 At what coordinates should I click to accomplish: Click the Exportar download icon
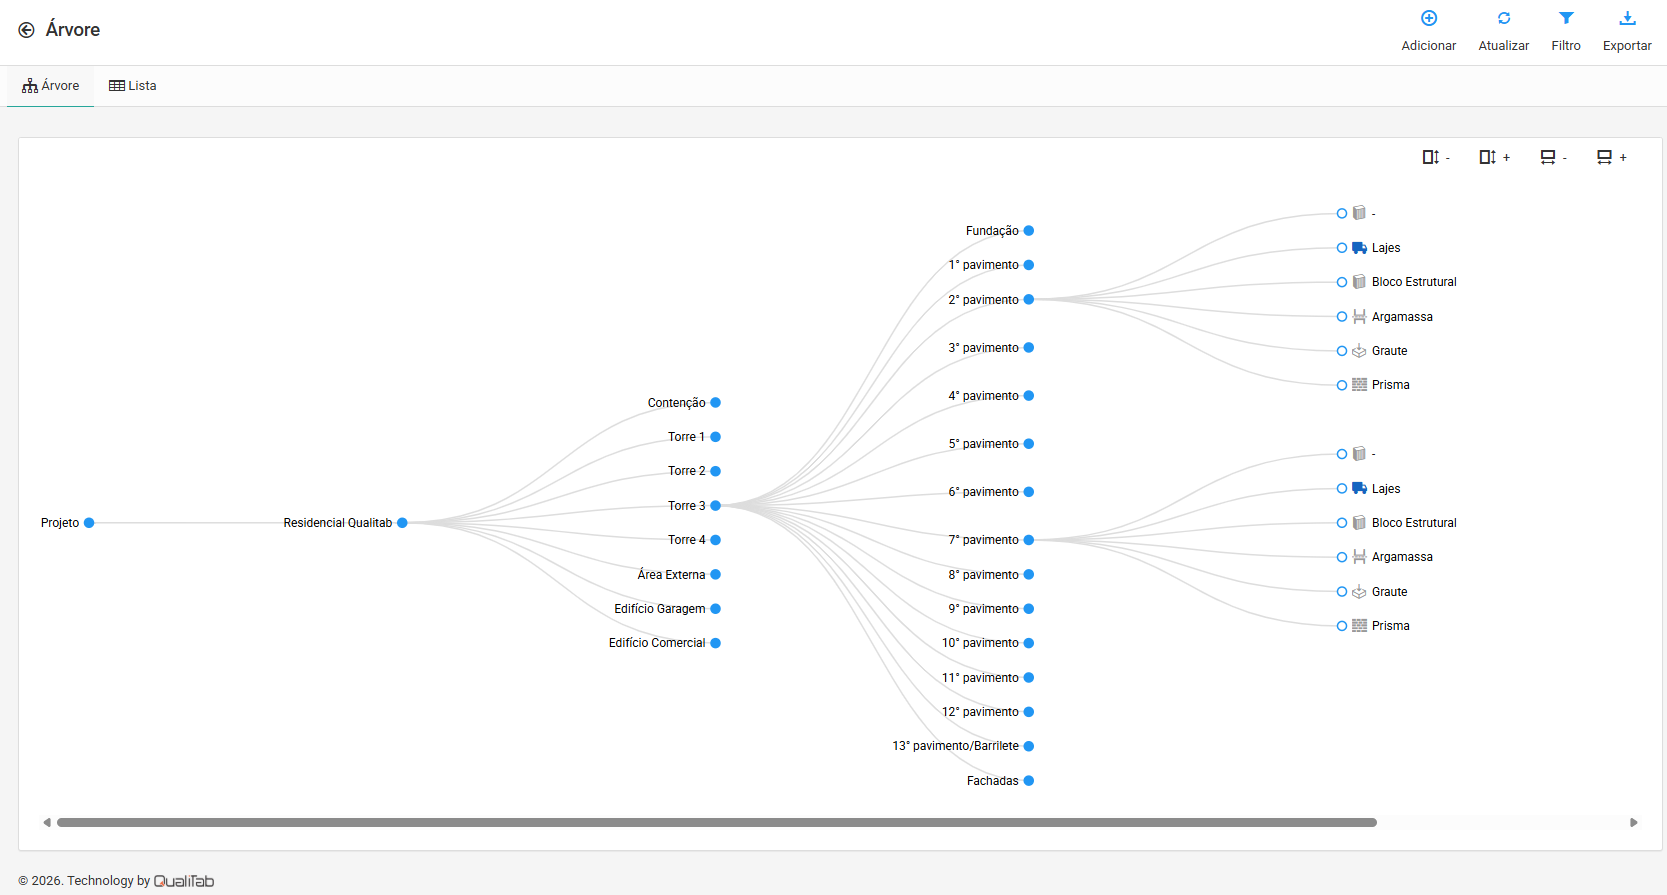pyautogui.click(x=1627, y=18)
